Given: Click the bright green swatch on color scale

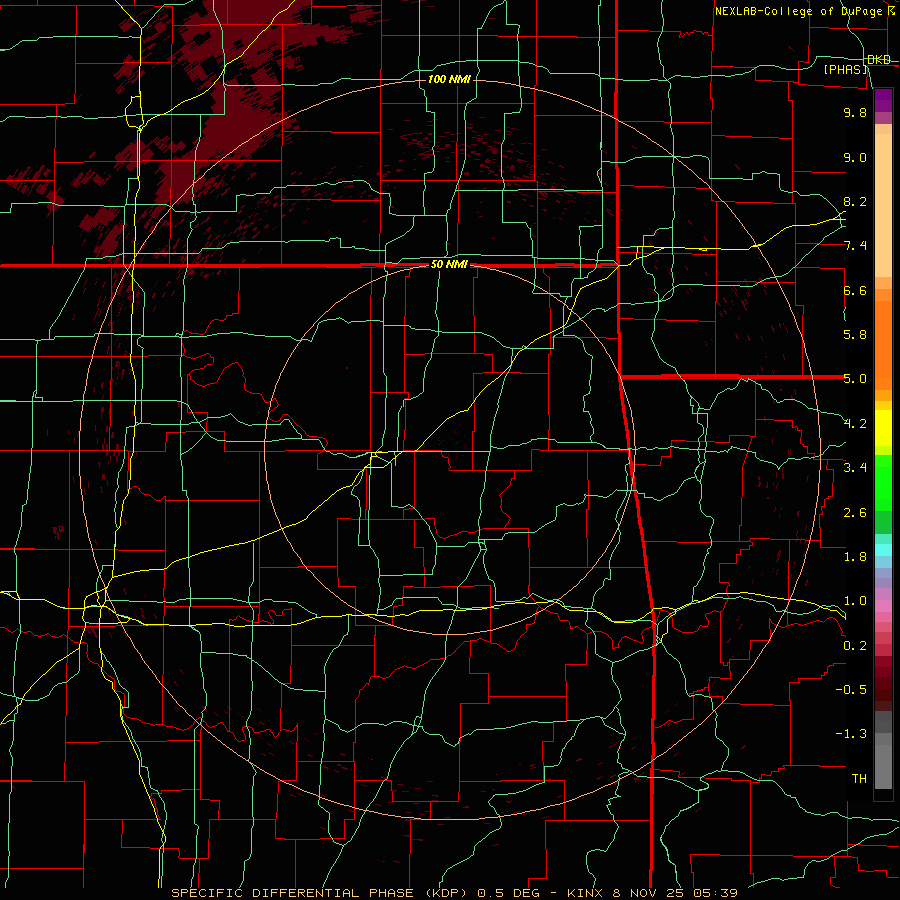Looking at the screenshot, I should click(x=883, y=483).
